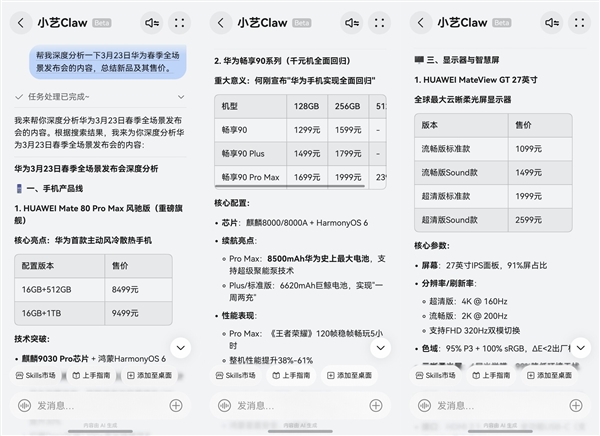Select 上手指南 chip in the middle screen
Viewport: 600px width, 436px height.
[299, 375]
